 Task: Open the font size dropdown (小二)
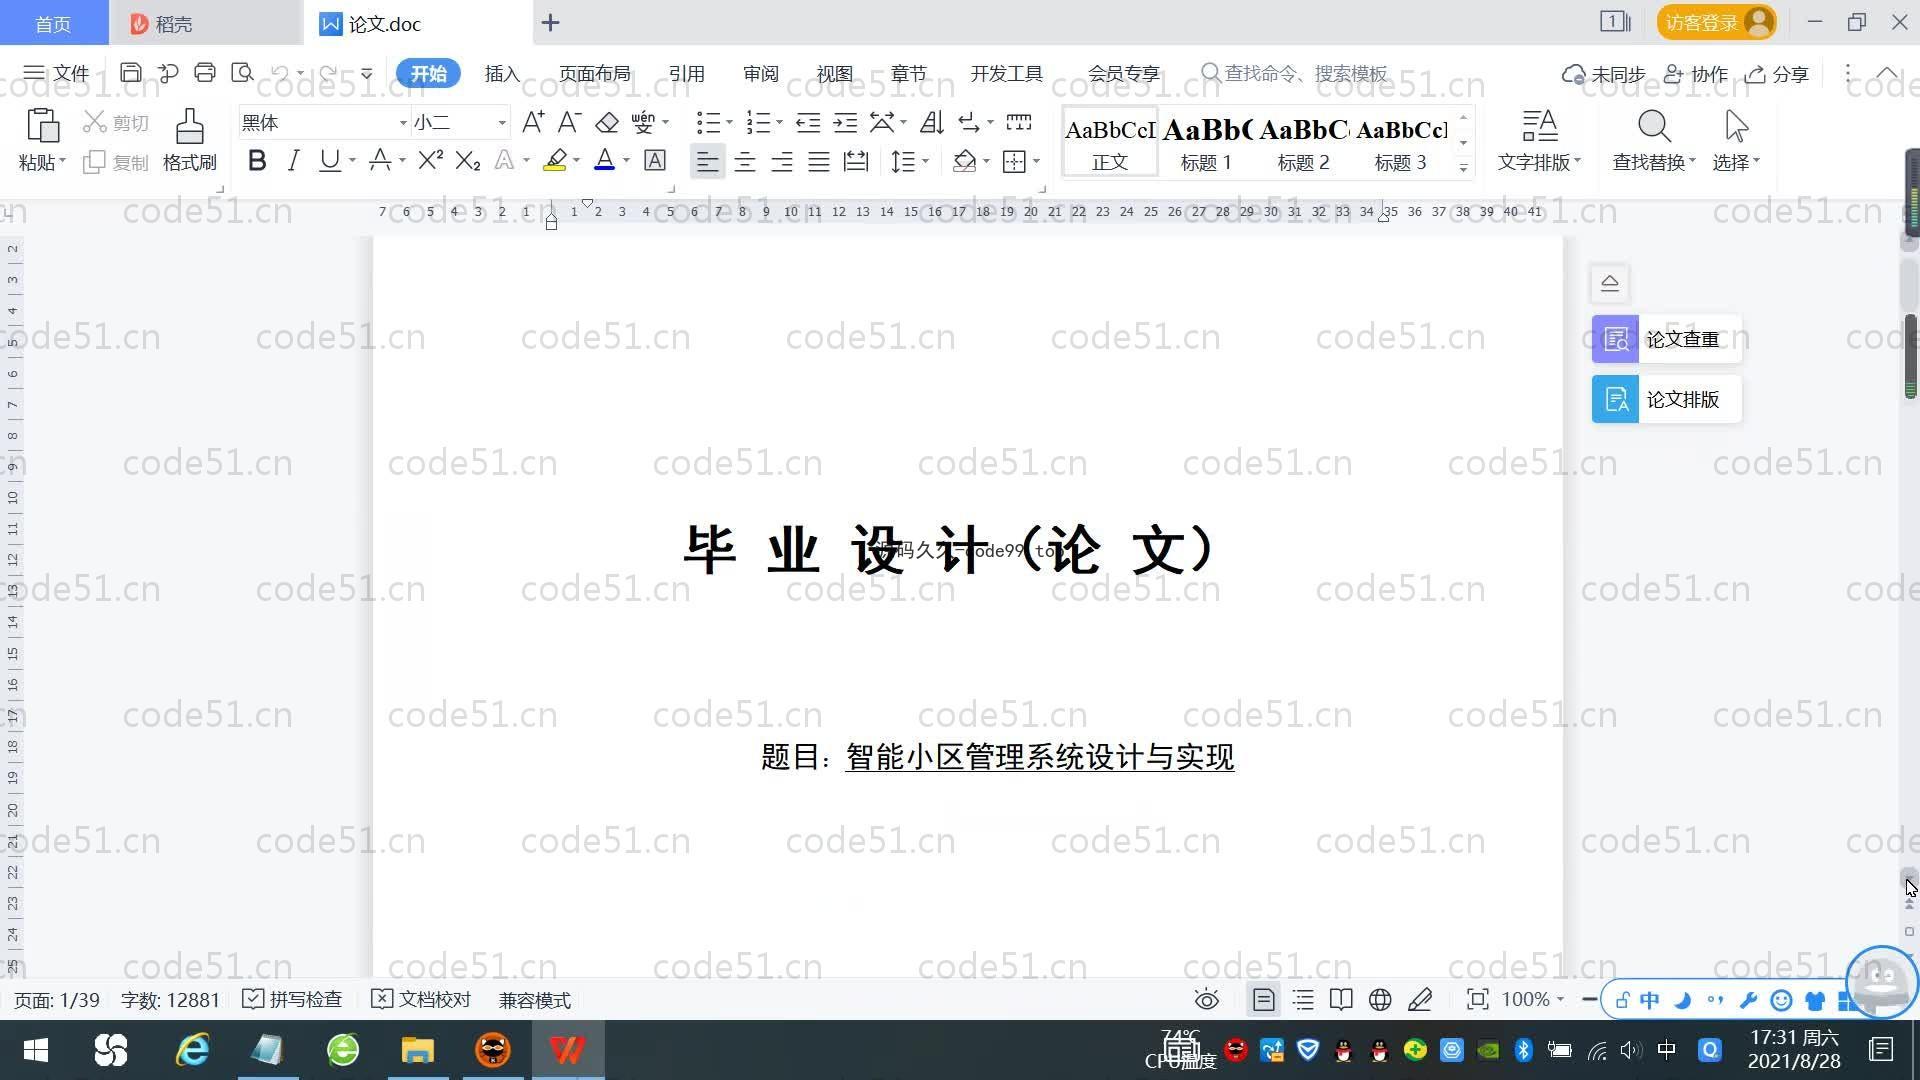tap(501, 123)
